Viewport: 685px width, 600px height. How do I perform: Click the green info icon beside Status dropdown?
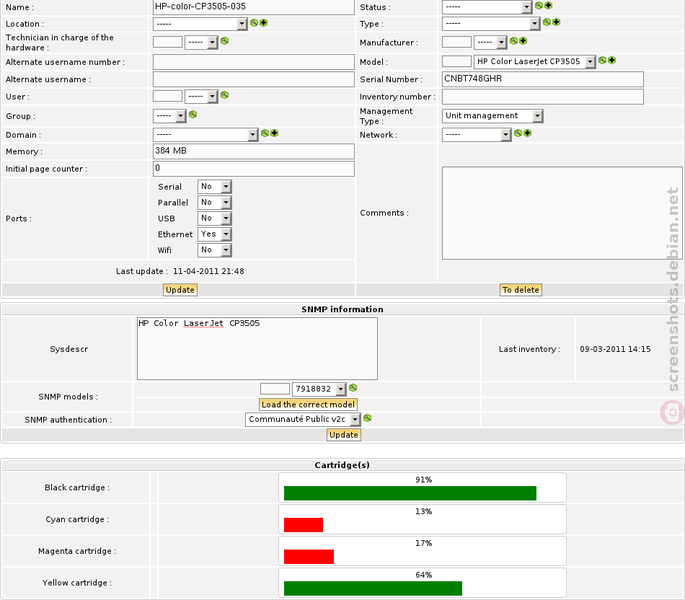click(539, 5)
